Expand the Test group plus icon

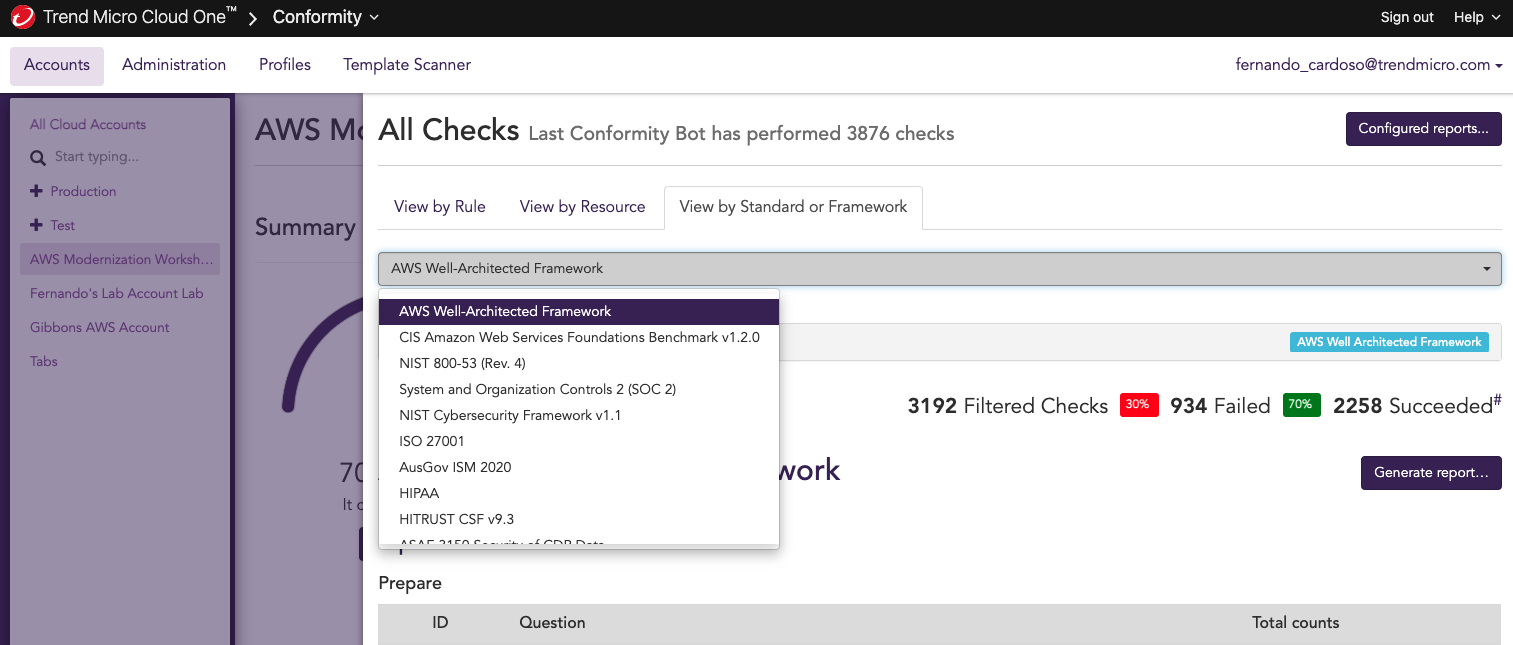click(36, 225)
